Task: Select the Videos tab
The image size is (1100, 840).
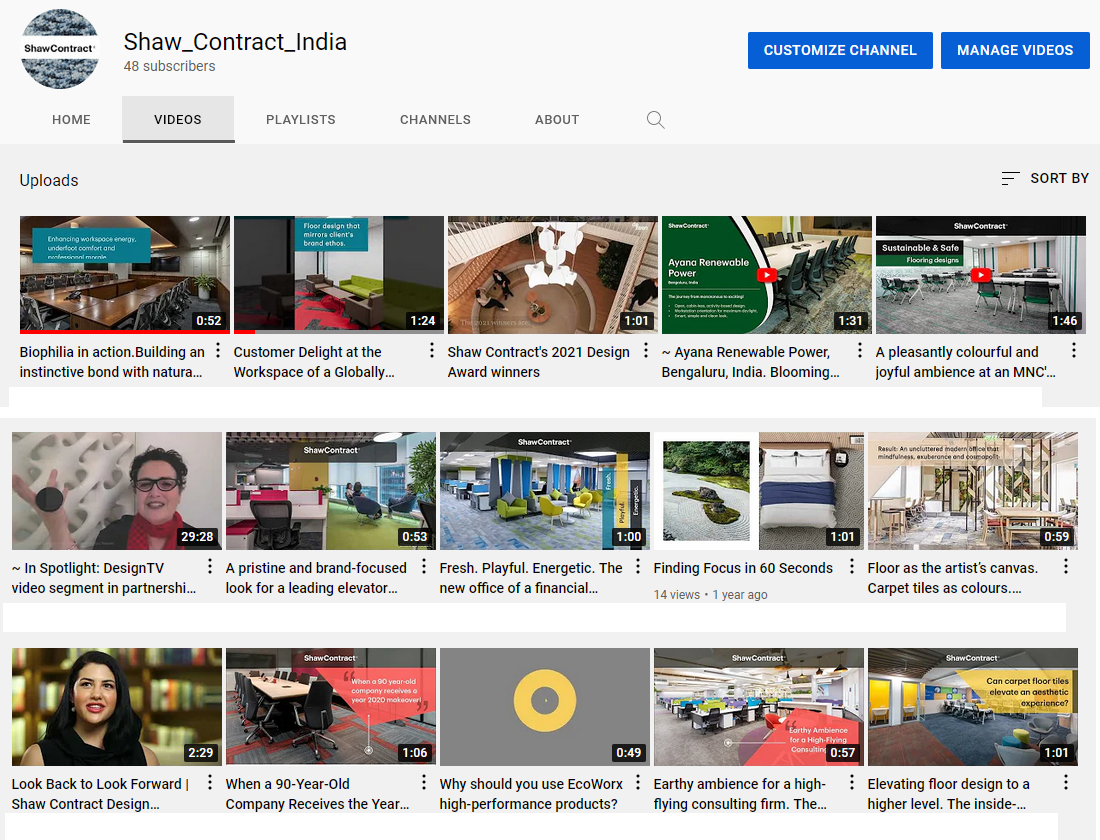Action: (x=178, y=120)
